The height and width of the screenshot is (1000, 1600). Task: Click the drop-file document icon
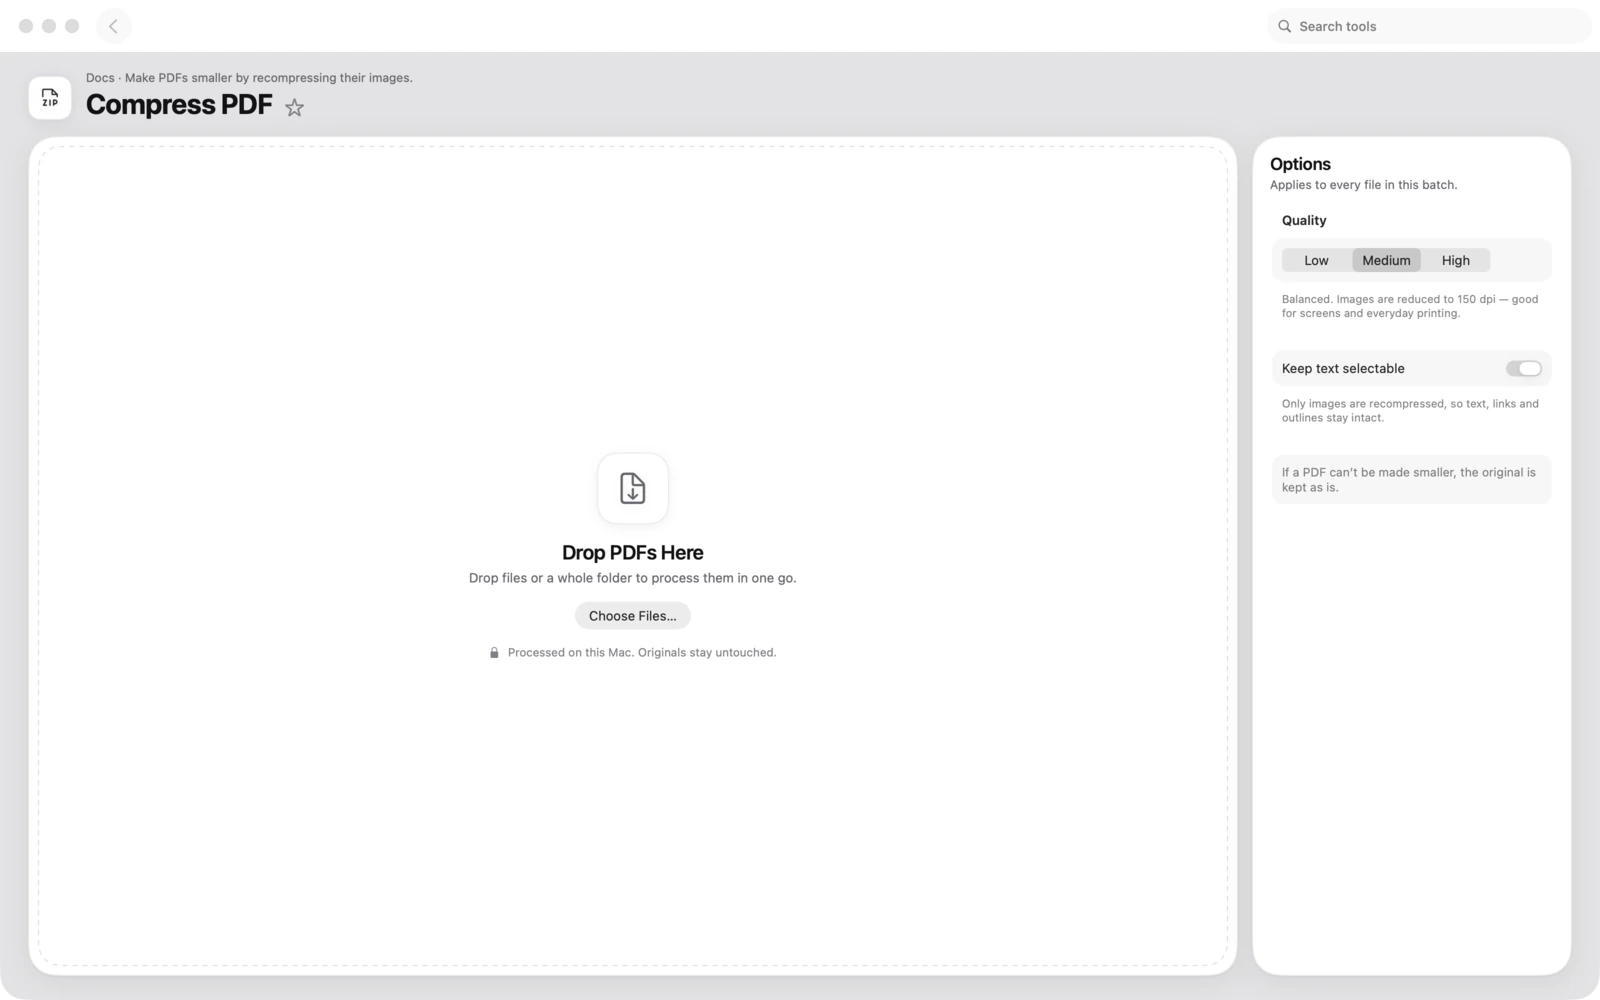(x=633, y=488)
